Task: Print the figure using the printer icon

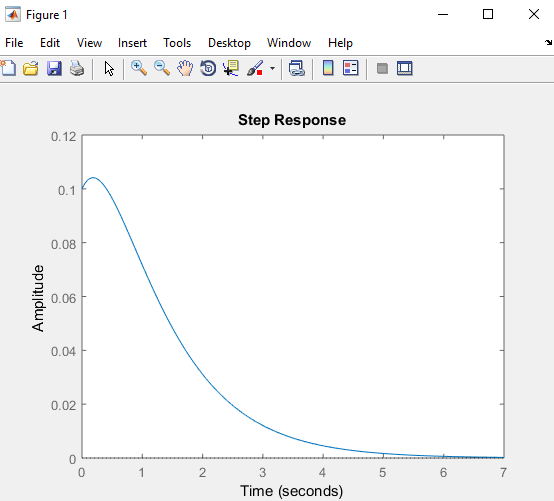Action: click(77, 68)
